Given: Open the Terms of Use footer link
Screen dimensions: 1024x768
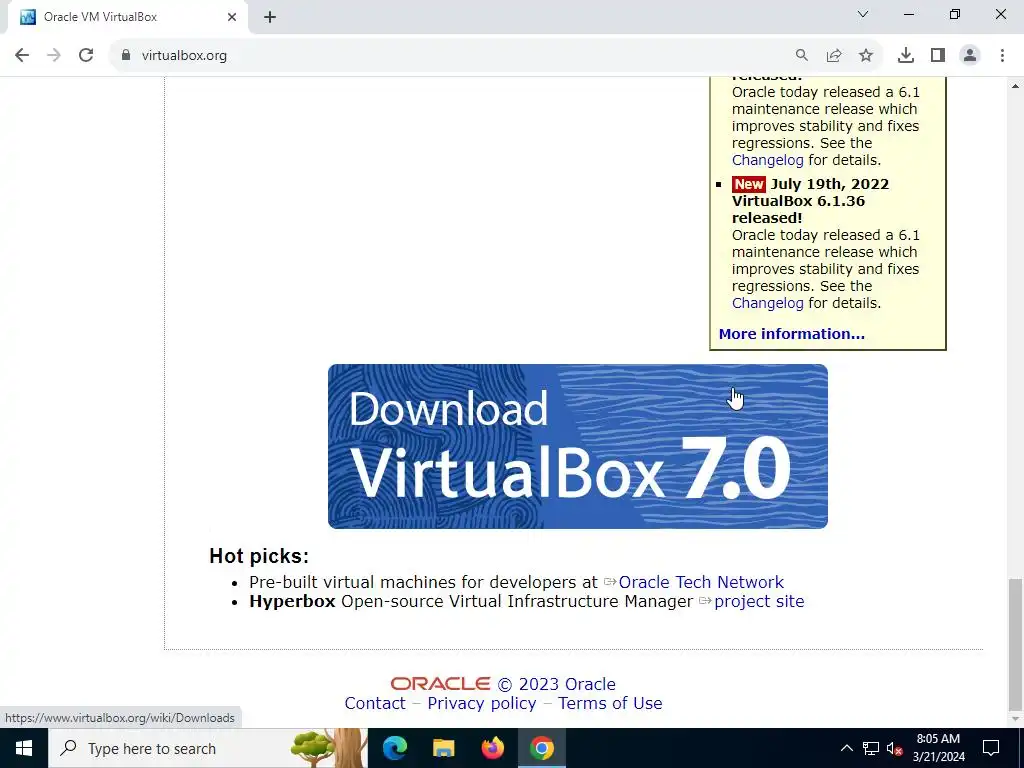Looking at the screenshot, I should coord(610,703).
